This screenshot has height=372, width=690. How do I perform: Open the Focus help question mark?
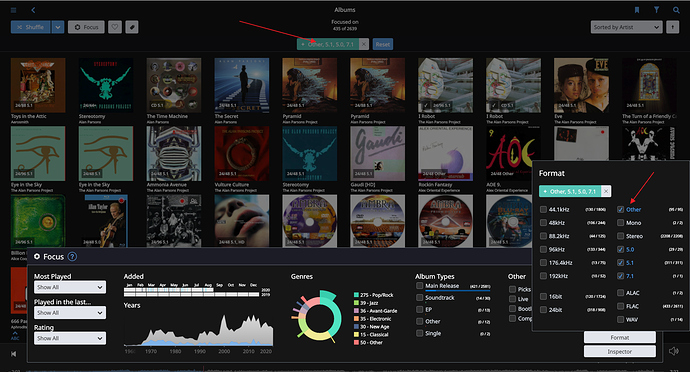[72, 256]
